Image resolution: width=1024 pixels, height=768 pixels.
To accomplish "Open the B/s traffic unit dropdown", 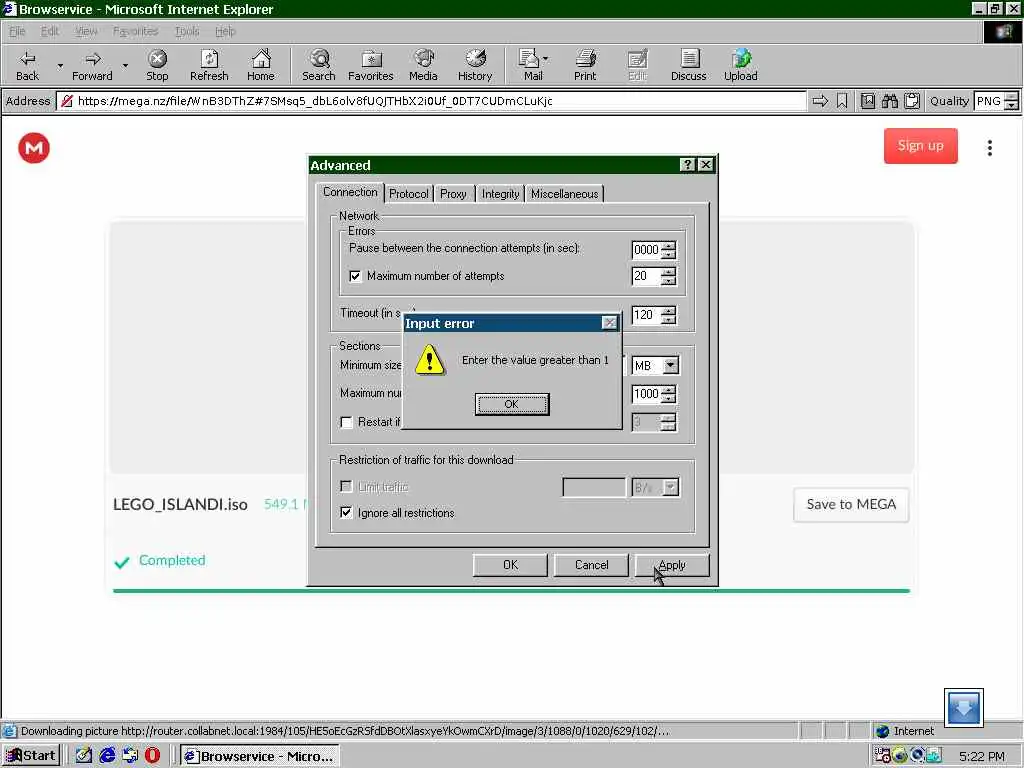I will coord(671,487).
